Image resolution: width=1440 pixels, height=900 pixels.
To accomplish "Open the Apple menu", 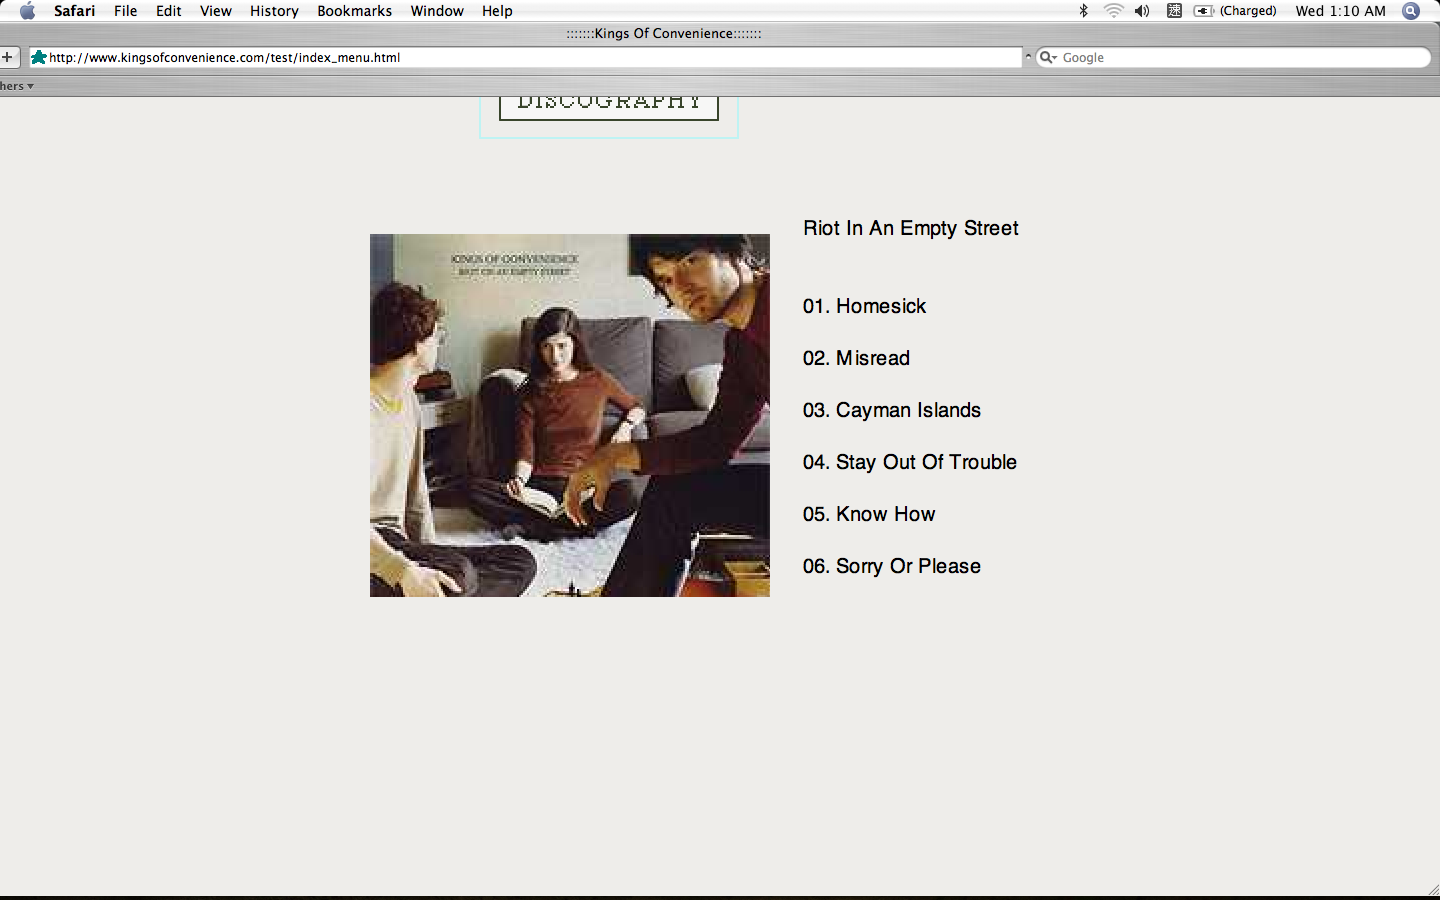I will 27,11.
